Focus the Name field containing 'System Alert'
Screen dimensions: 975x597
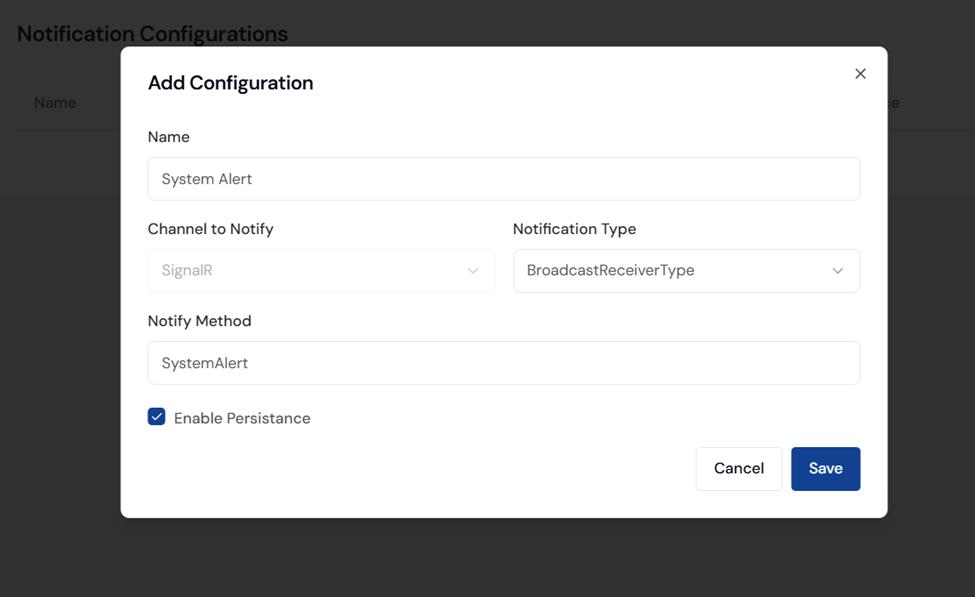click(503, 179)
